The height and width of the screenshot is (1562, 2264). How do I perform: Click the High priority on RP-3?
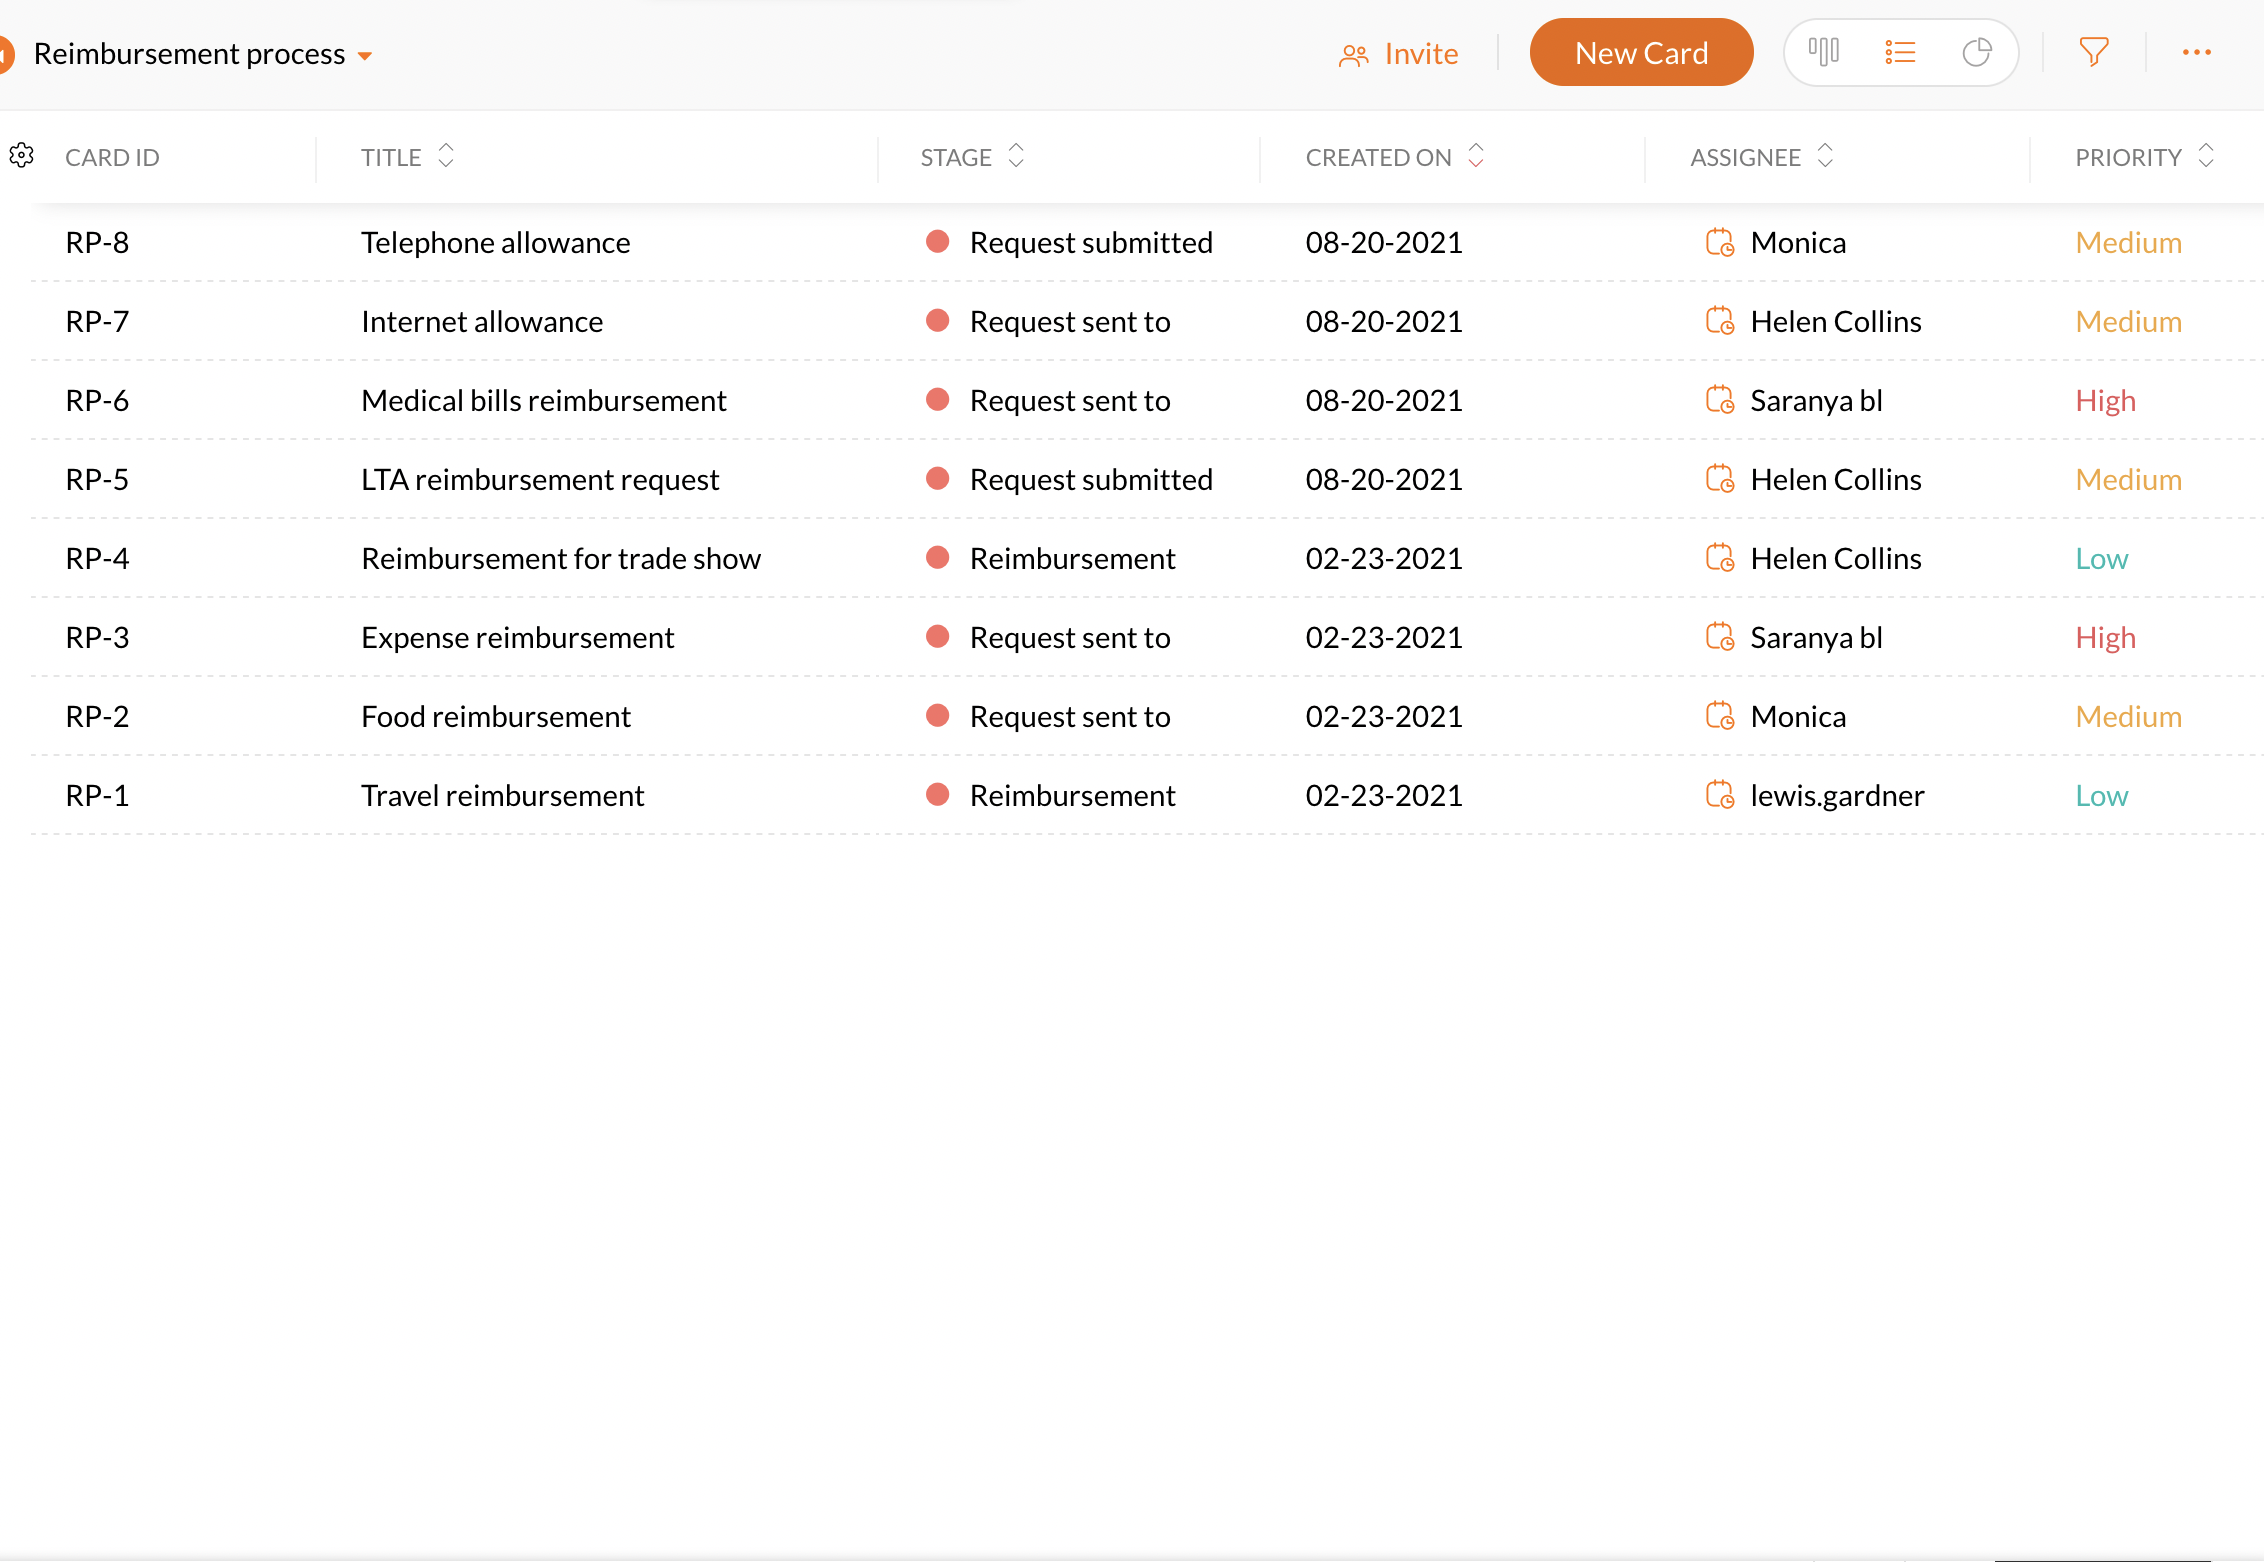pos(2105,638)
